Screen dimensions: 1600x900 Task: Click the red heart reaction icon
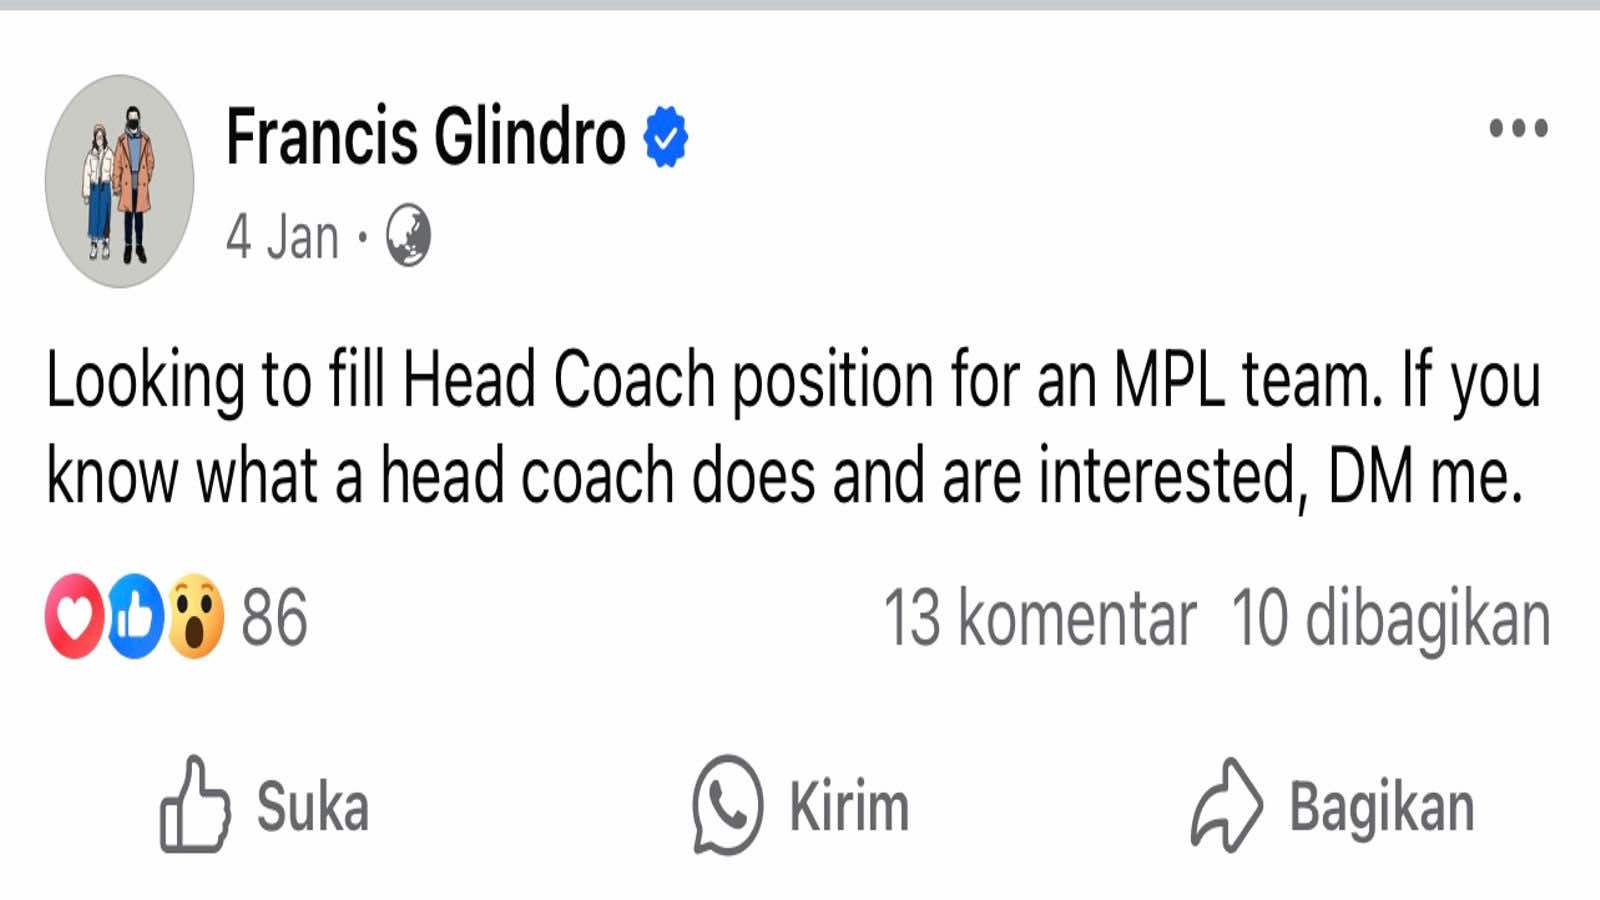click(x=73, y=617)
